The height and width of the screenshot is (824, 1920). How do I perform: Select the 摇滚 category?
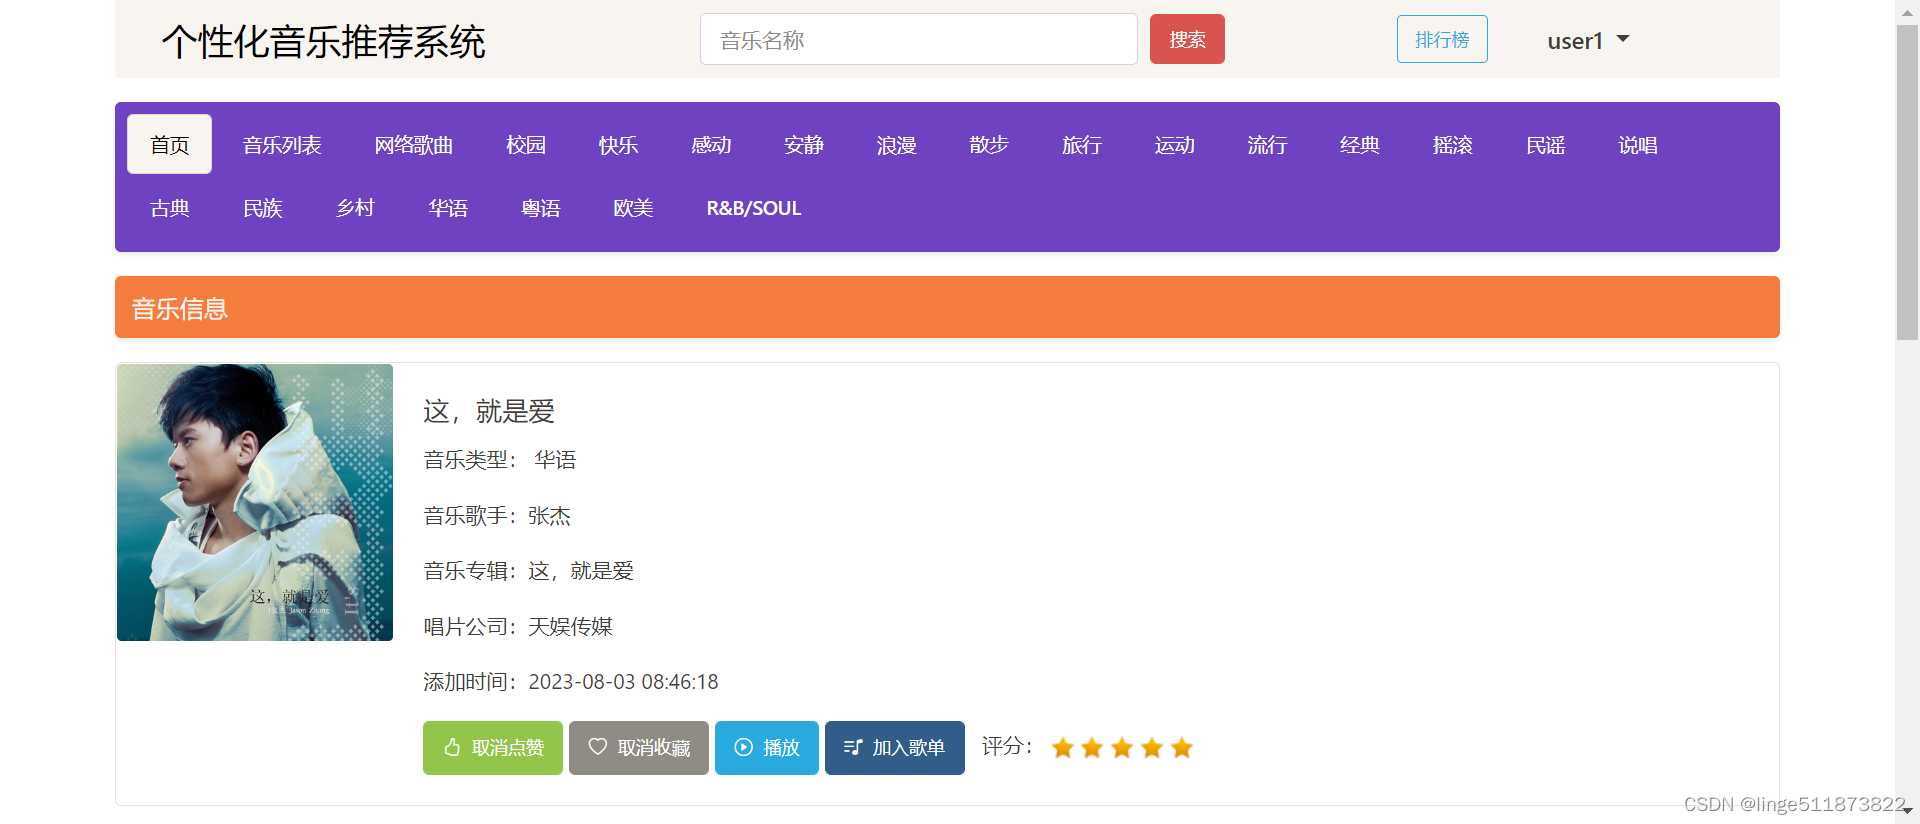(1453, 144)
